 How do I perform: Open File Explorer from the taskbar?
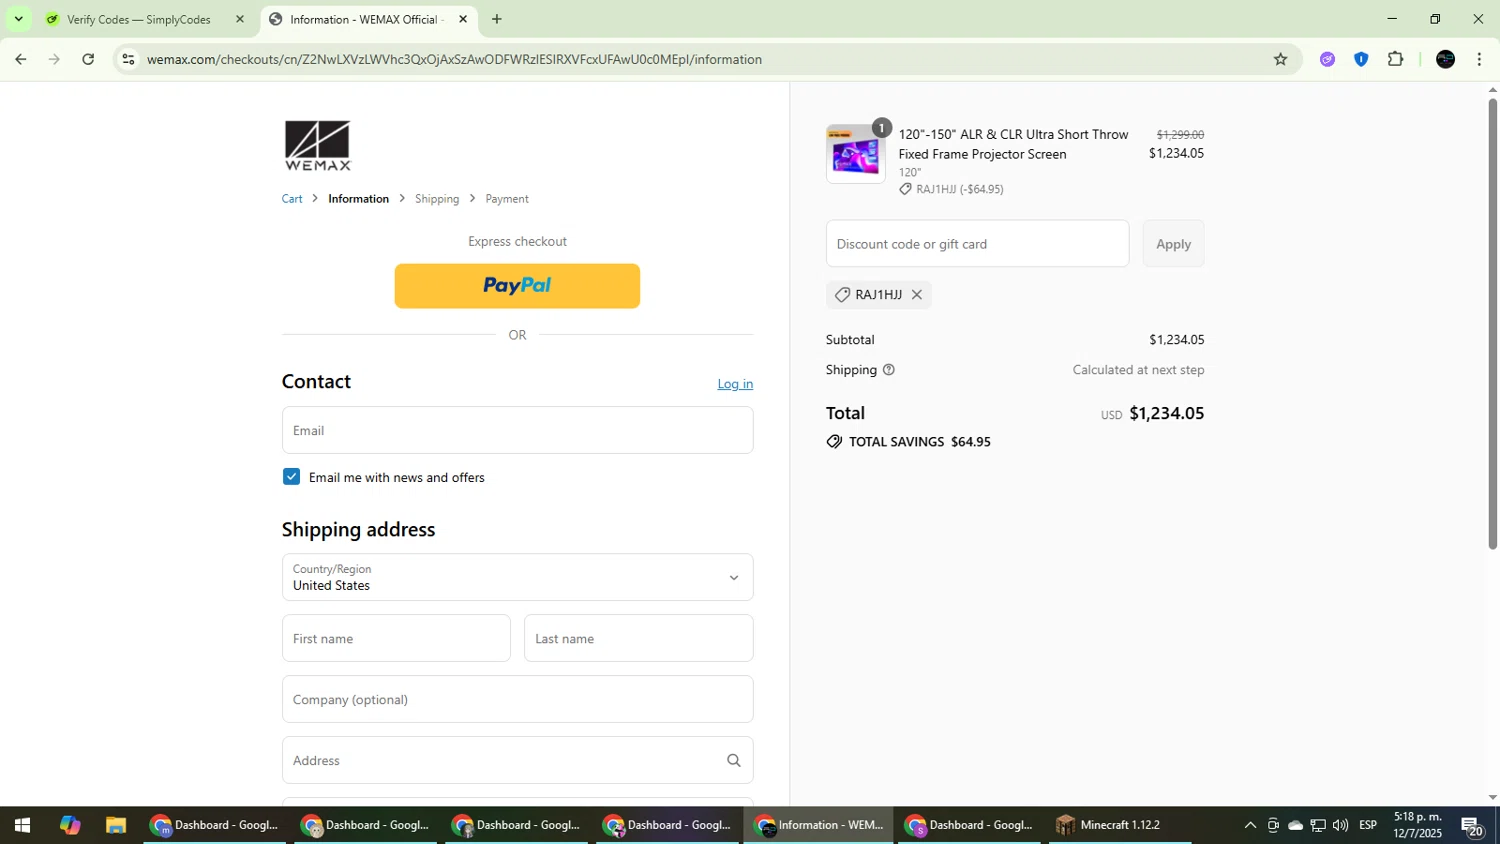click(116, 825)
